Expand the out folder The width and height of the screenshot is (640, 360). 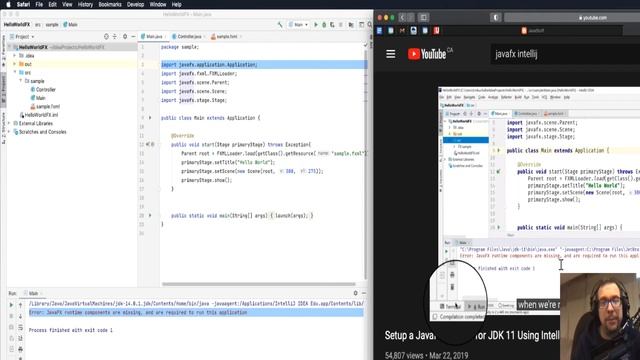(x=15, y=64)
